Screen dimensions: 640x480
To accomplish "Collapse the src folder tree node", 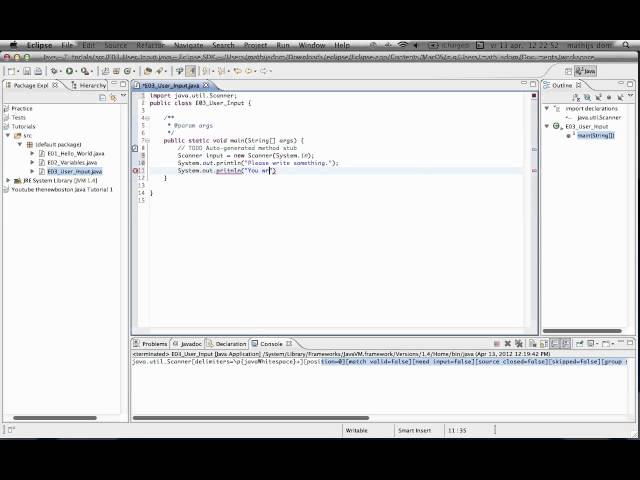I will (8, 136).
